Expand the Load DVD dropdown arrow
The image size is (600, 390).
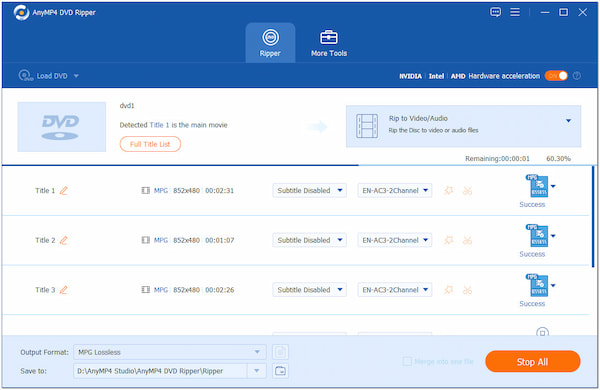[76, 76]
